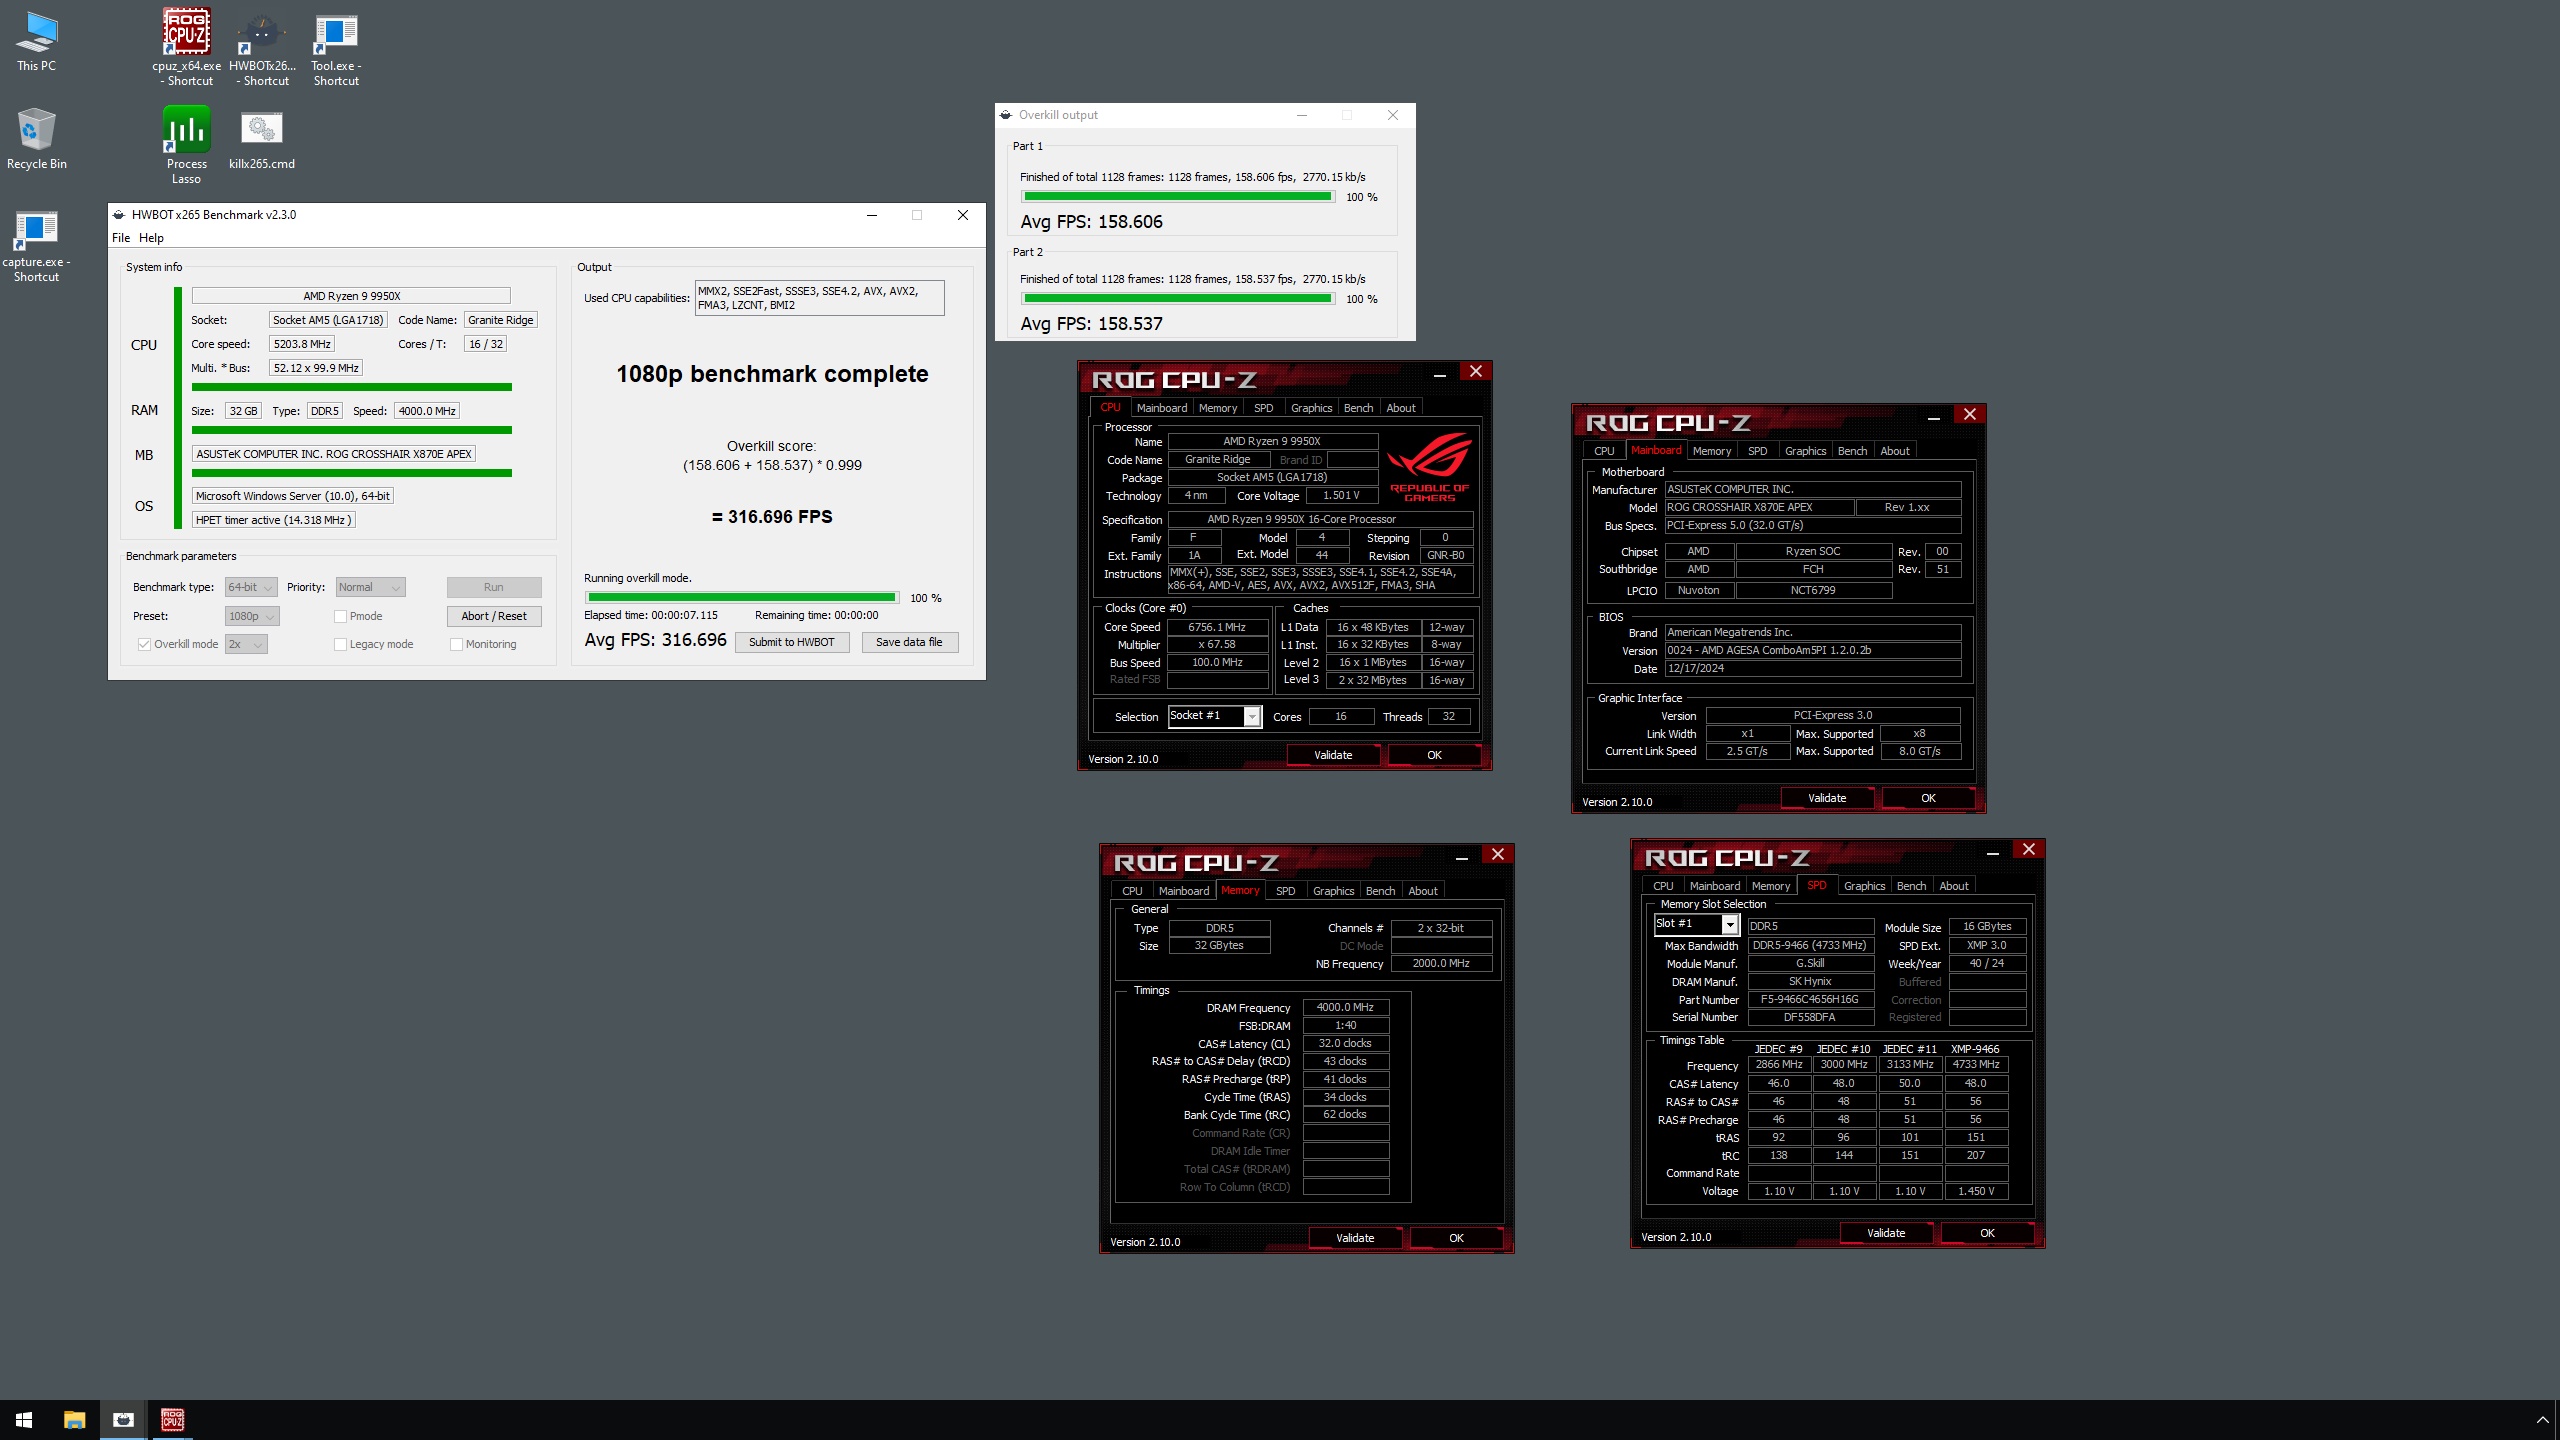
Task: Switch to Mainboard tab in CPU tab window
Action: pos(1161,408)
